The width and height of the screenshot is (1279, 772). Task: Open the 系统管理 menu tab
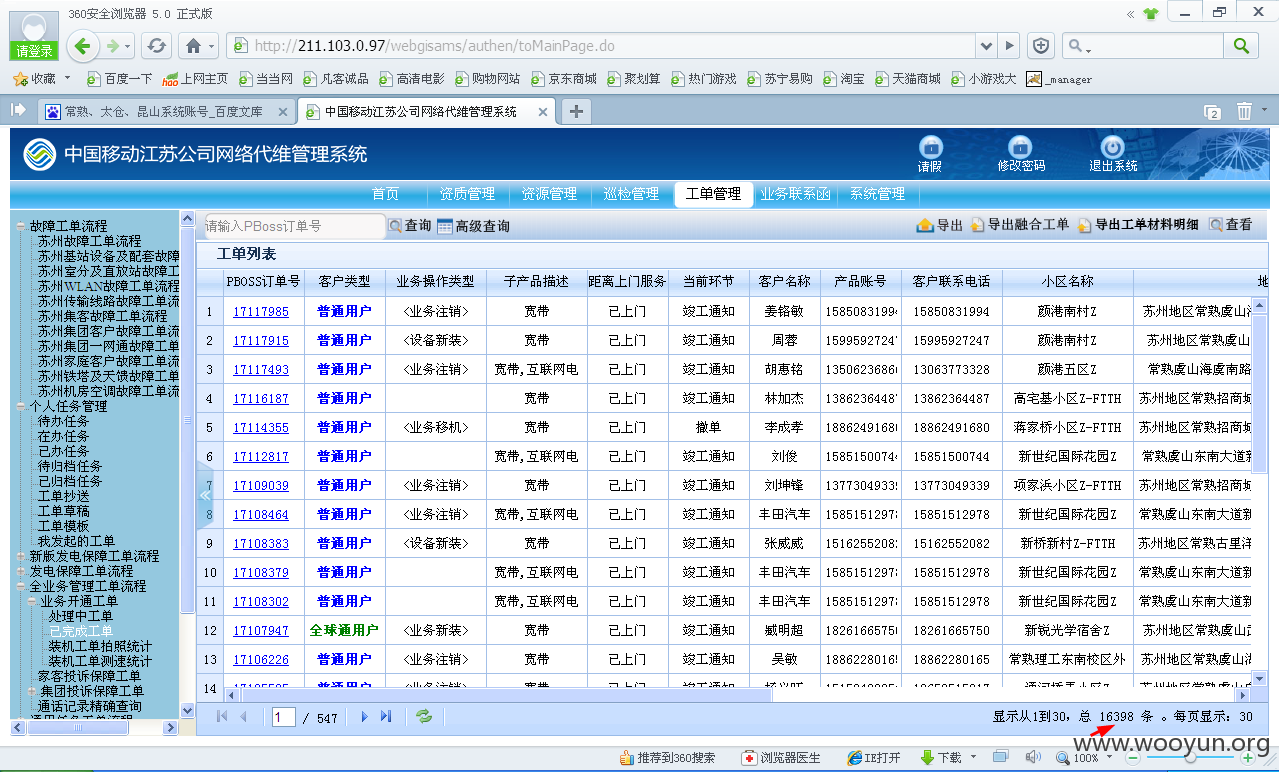877,194
